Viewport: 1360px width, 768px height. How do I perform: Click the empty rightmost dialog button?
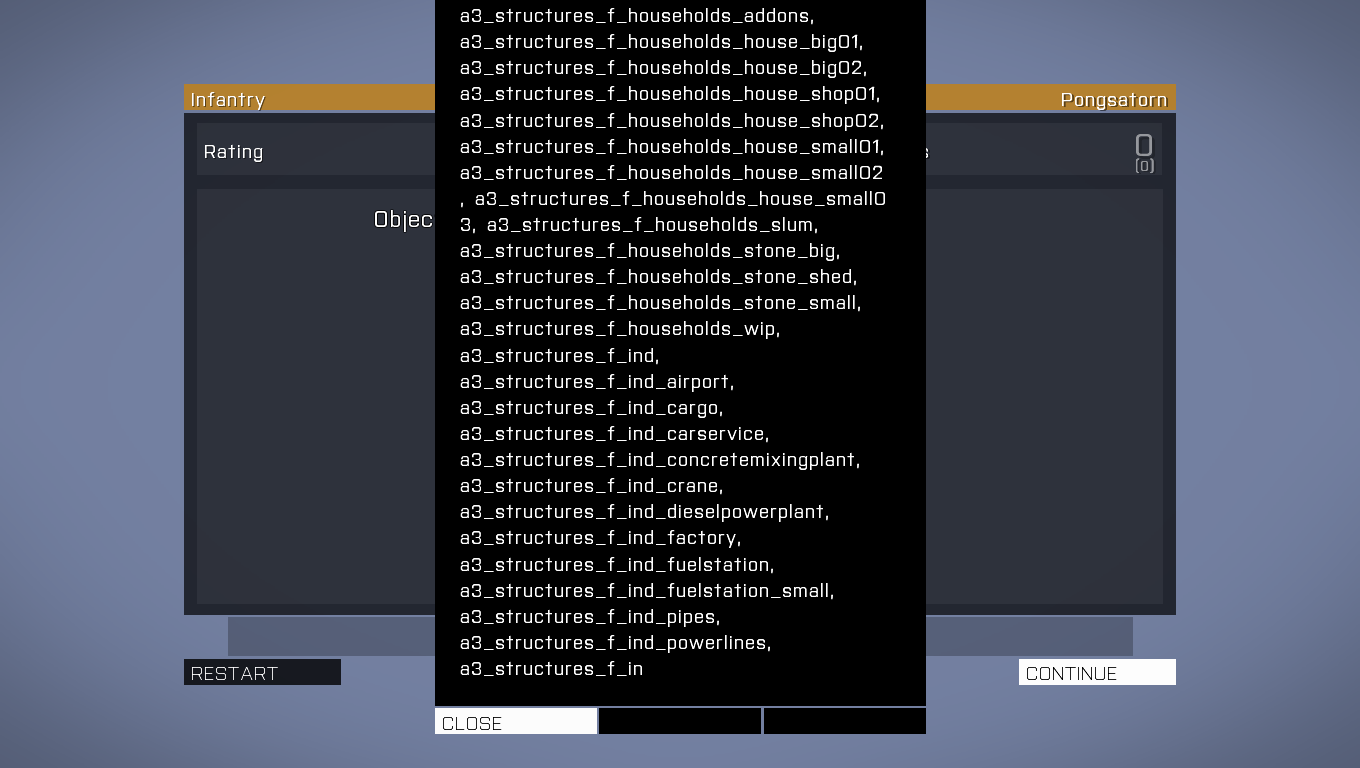[x=844, y=722]
